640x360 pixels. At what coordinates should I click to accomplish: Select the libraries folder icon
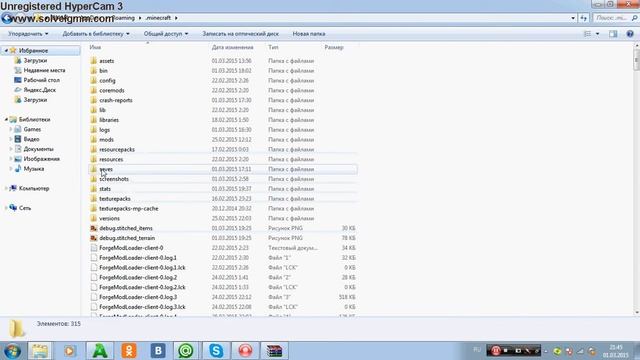tap(93, 120)
